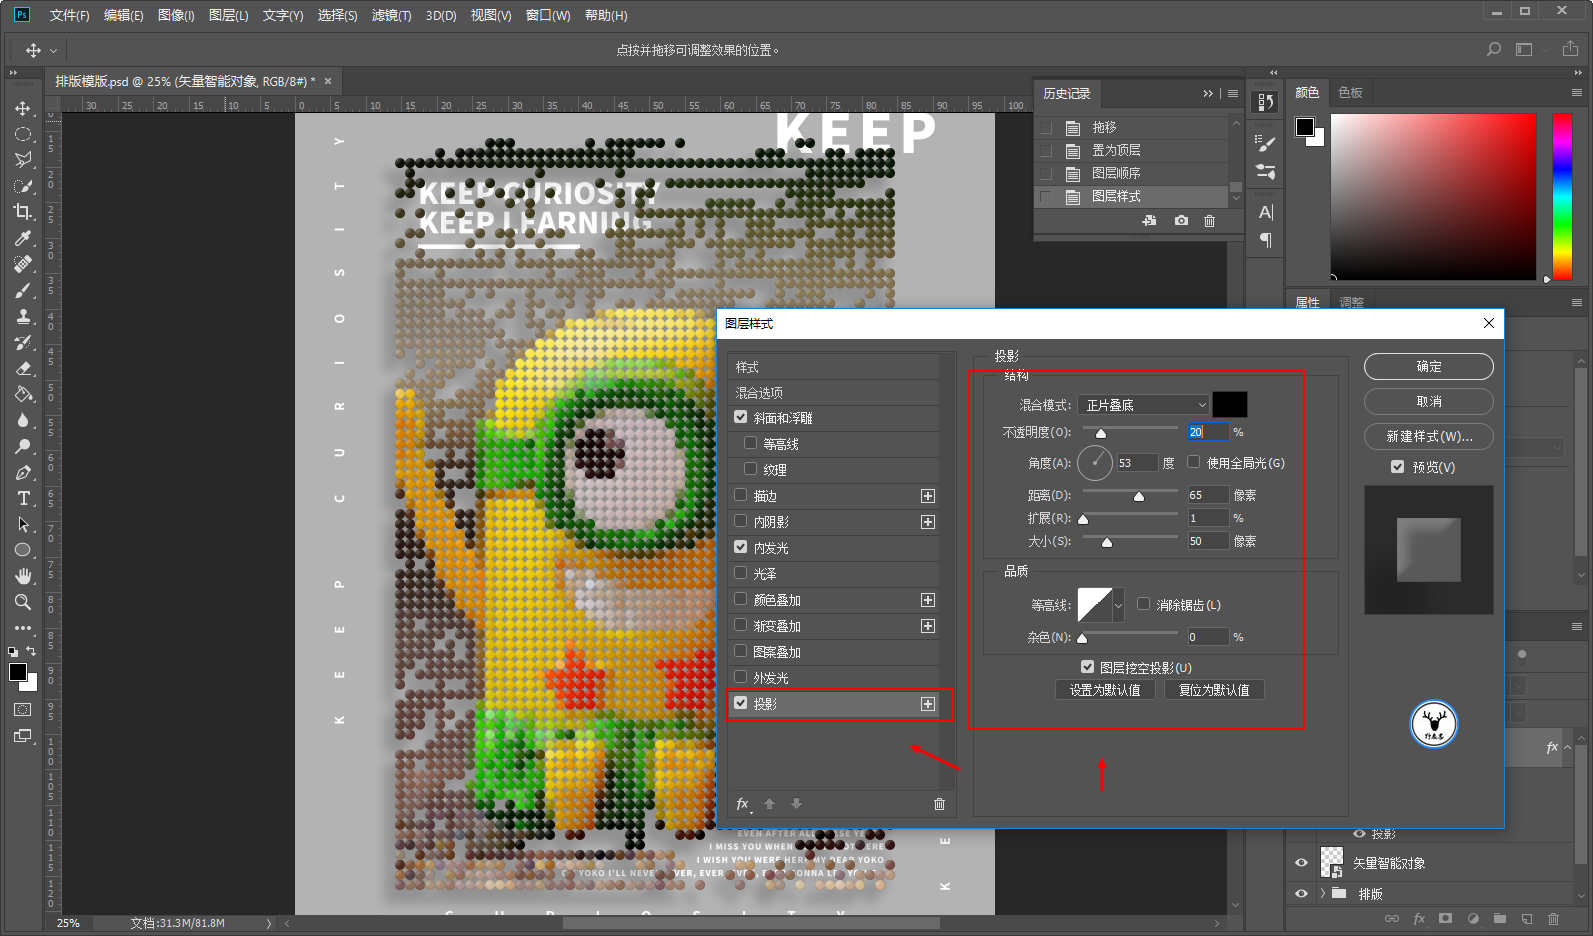Viewport: 1593px width, 936px height.
Task: Click the search icon in options bar
Action: pyautogui.click(x=1494, y=49)
